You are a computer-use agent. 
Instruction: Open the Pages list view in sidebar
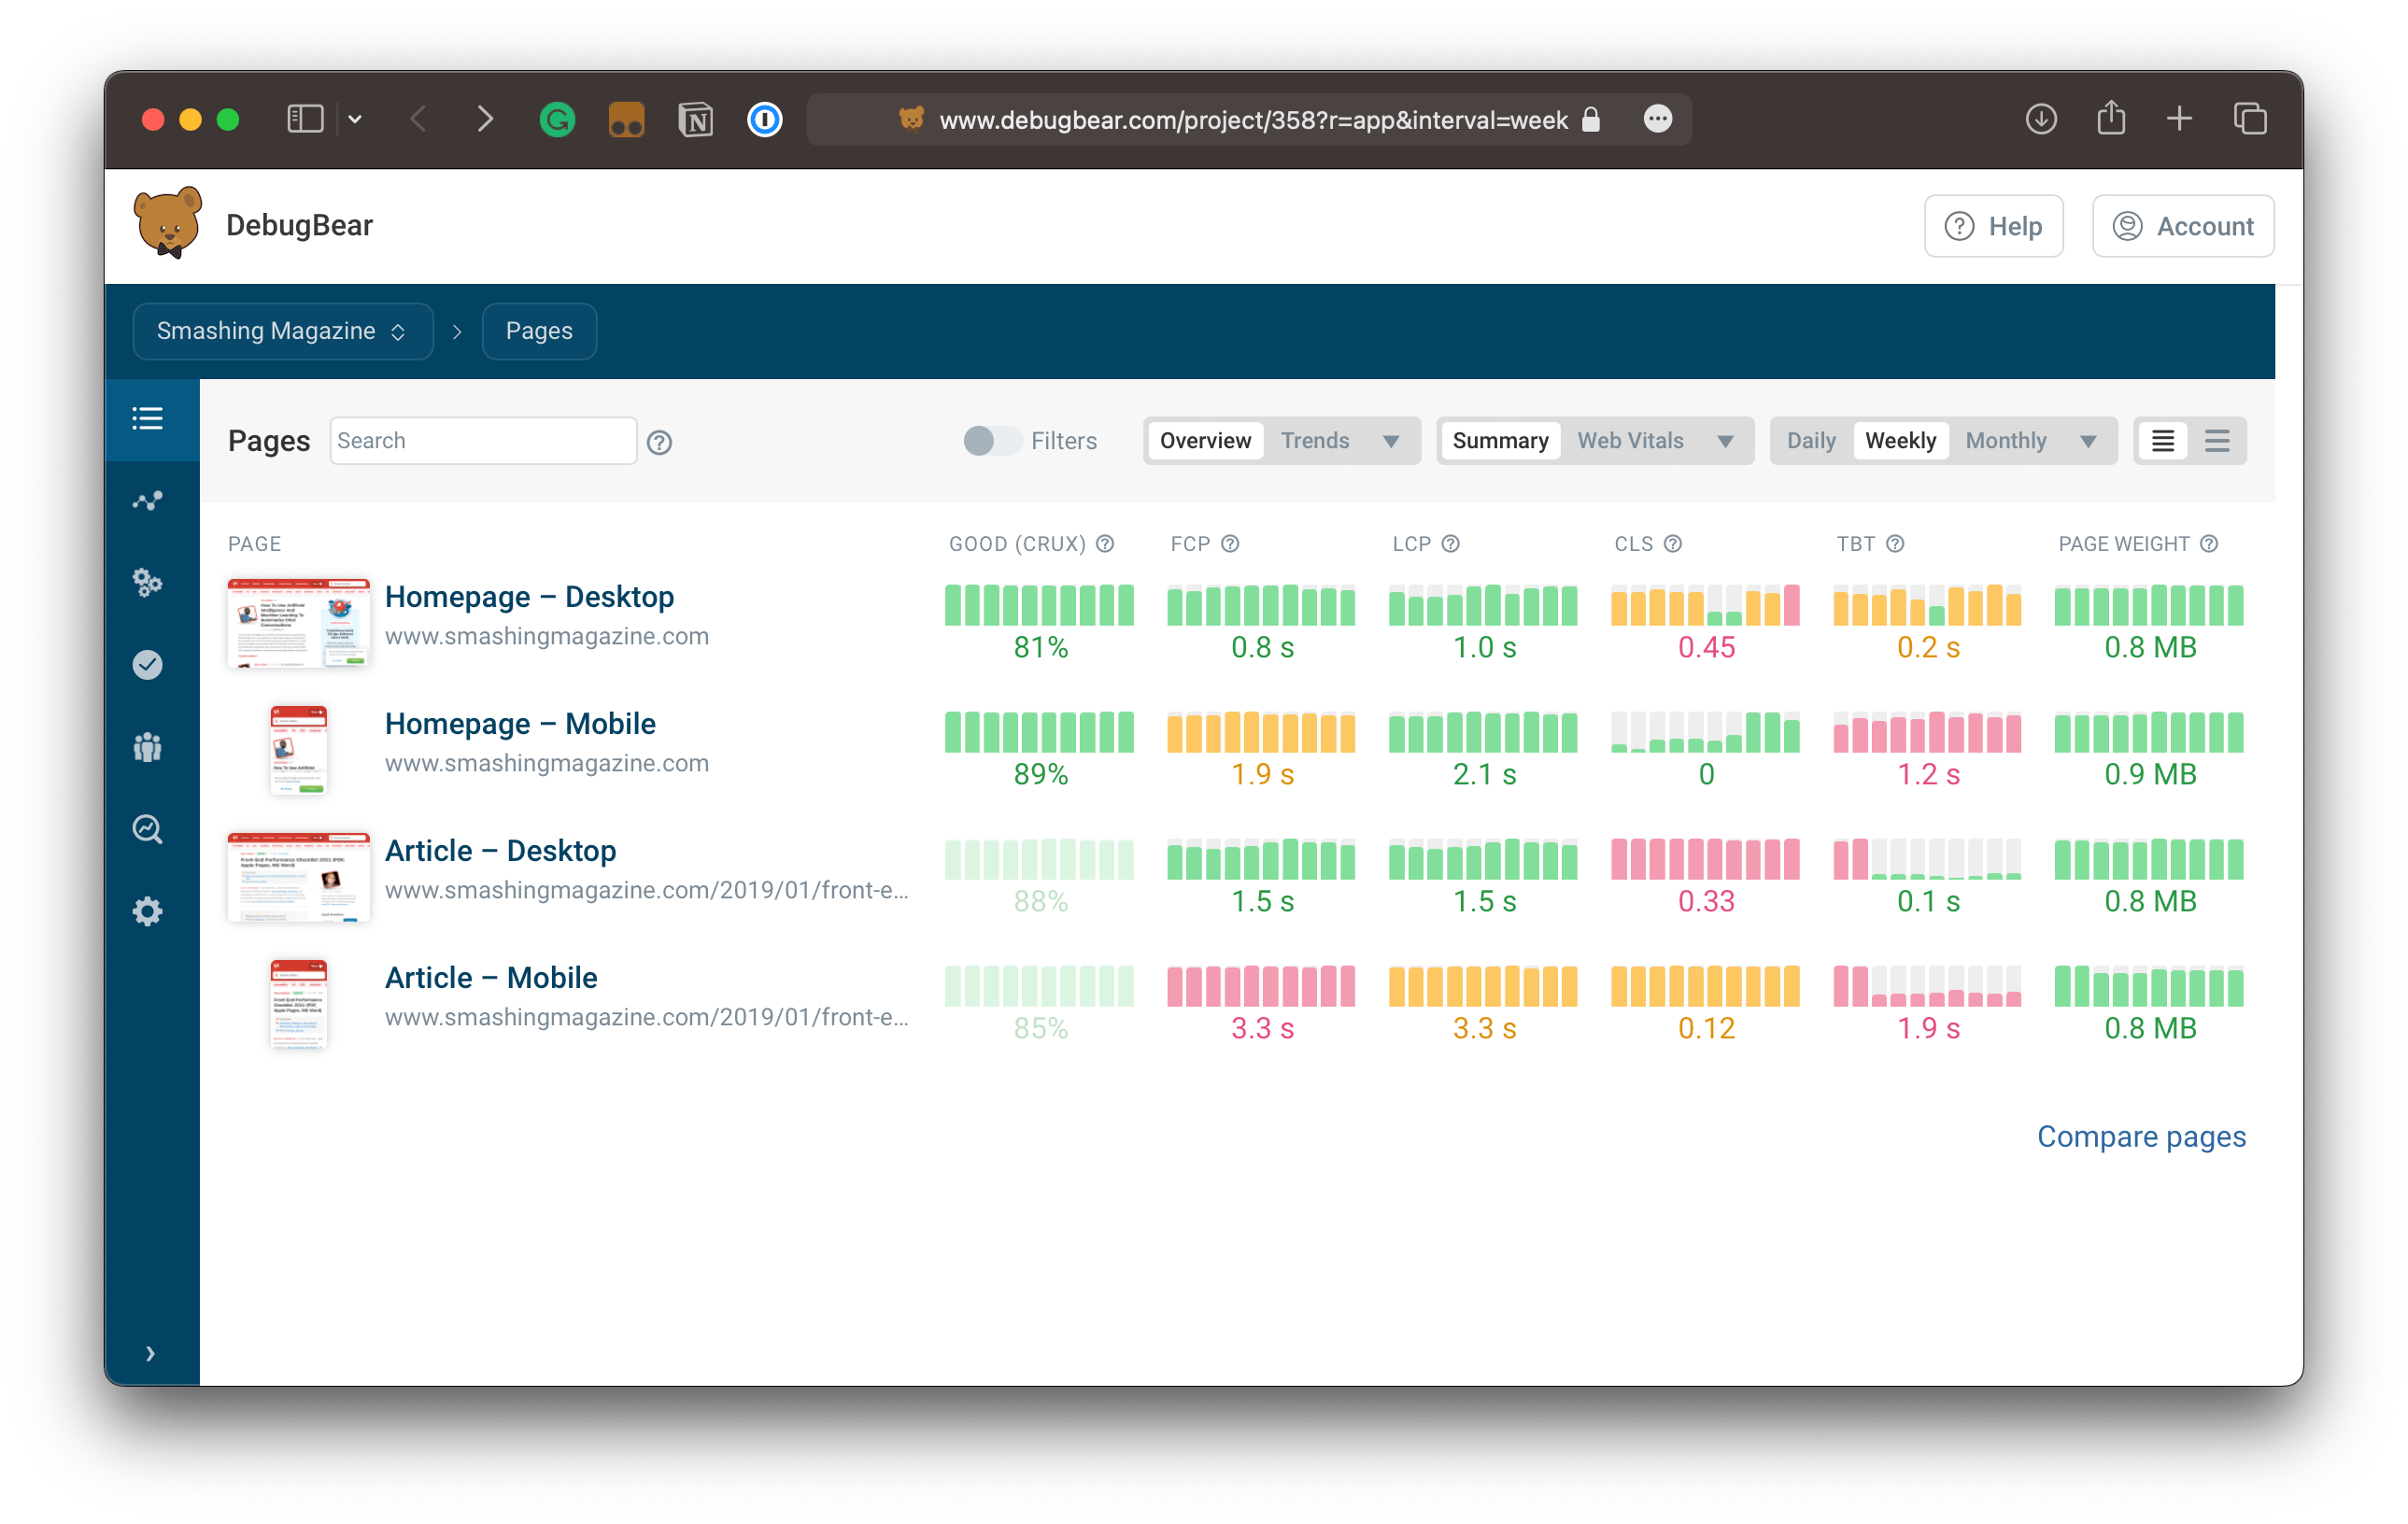[x=147, y=418]
